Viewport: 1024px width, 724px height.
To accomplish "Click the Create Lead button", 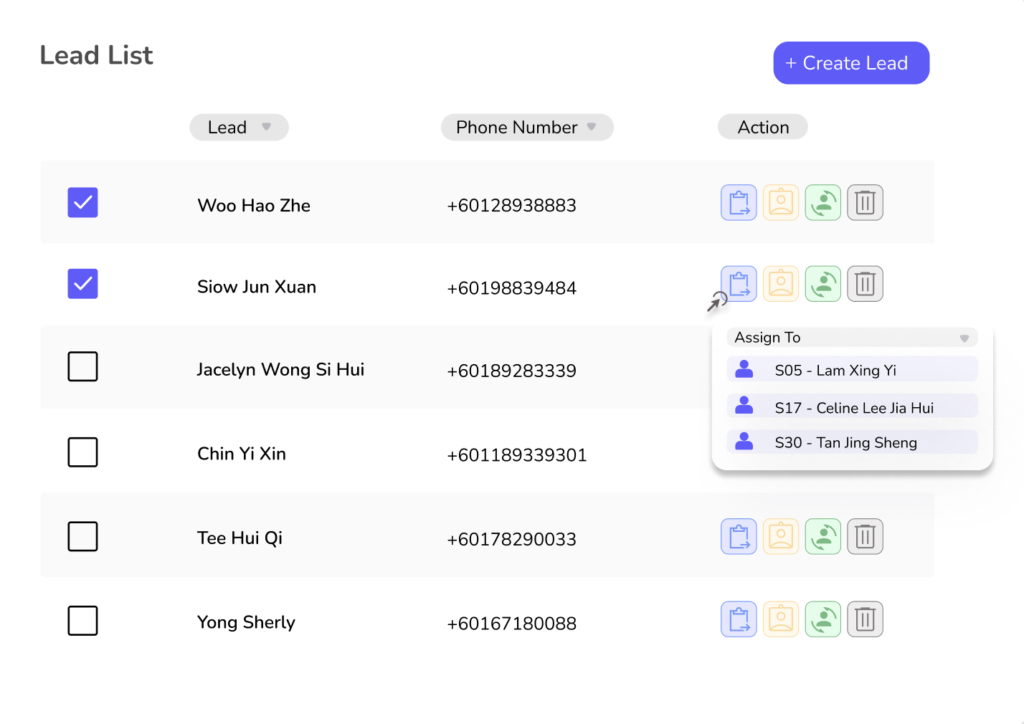I will tap(851, 63).
